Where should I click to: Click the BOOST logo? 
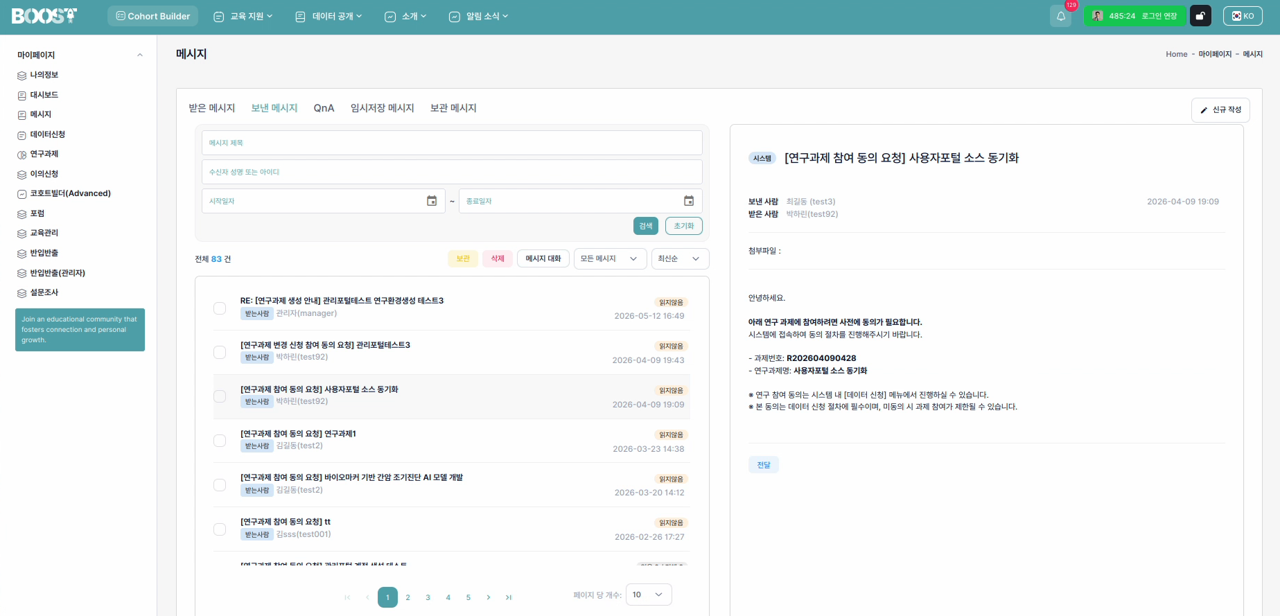point(44,16)
